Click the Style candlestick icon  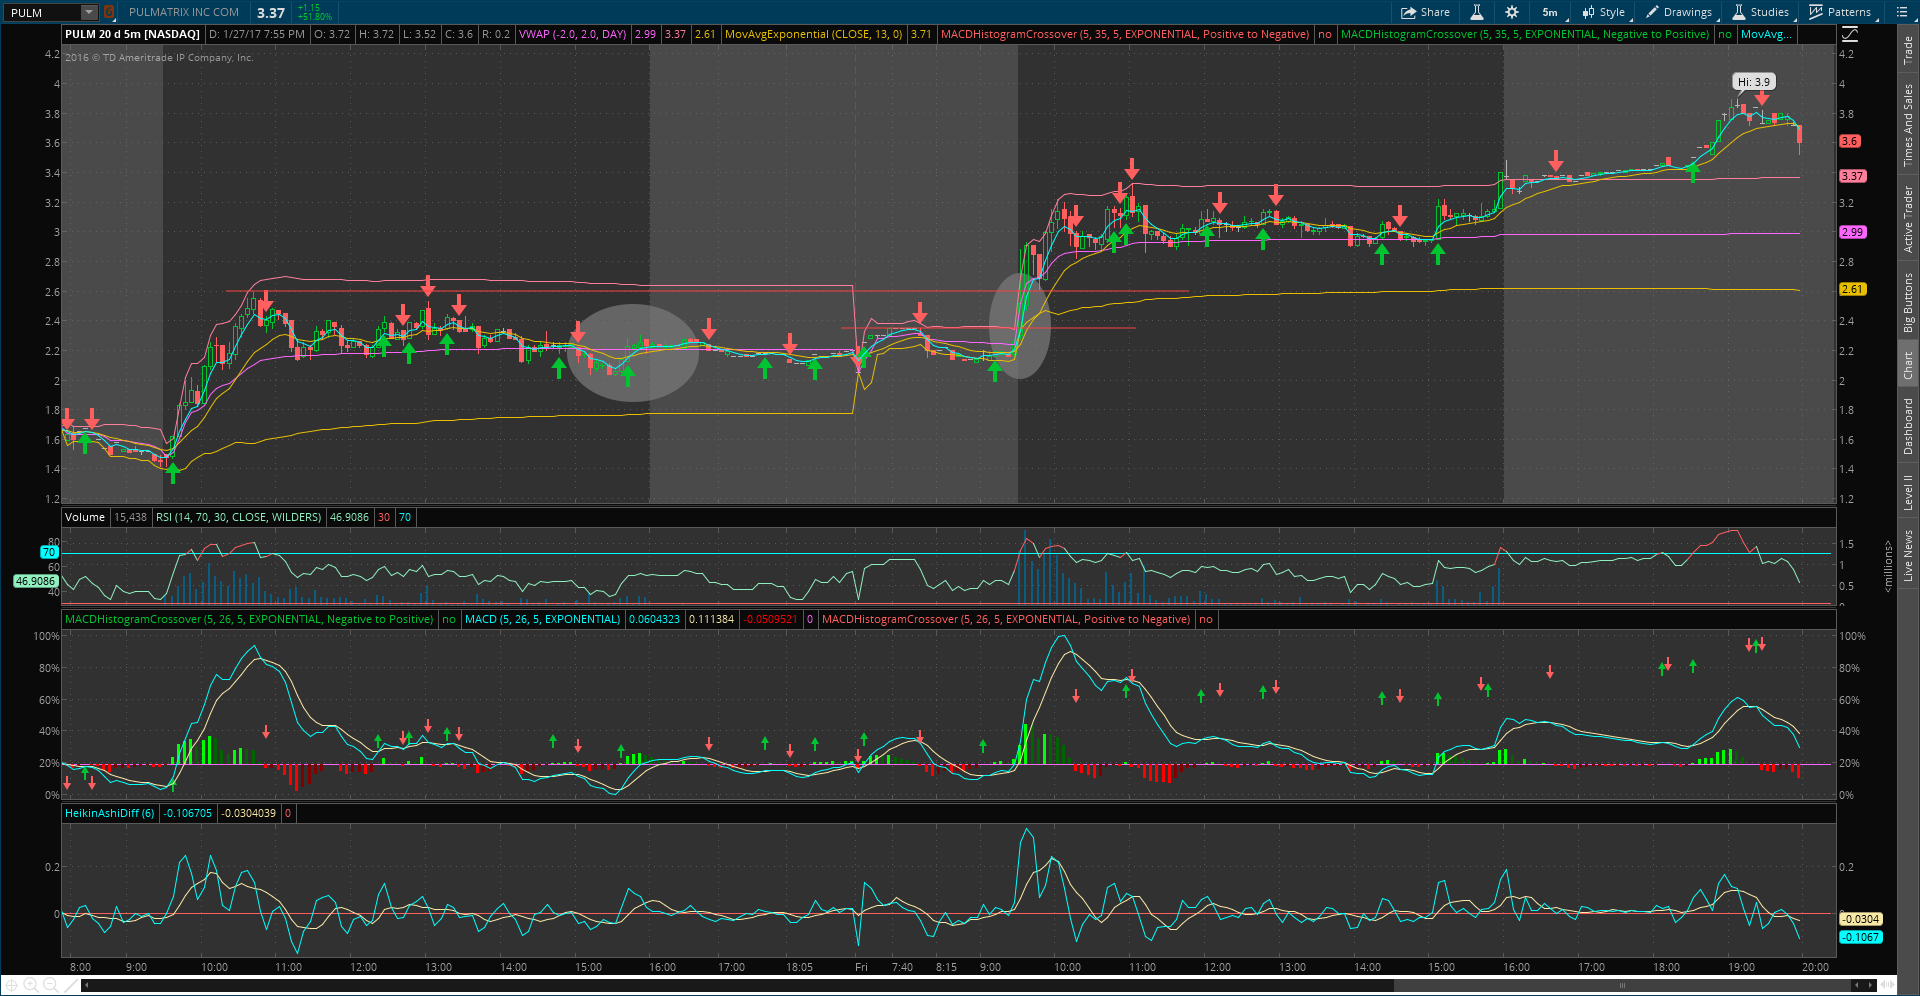pos(1588,12)
